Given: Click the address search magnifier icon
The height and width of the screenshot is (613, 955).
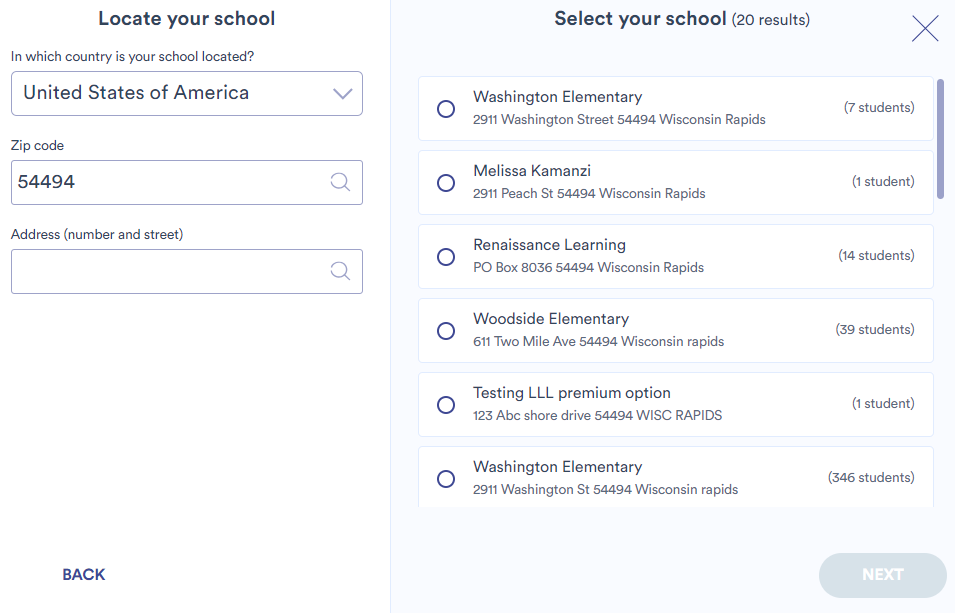Looking at the screenshot, I should [340, 271].
